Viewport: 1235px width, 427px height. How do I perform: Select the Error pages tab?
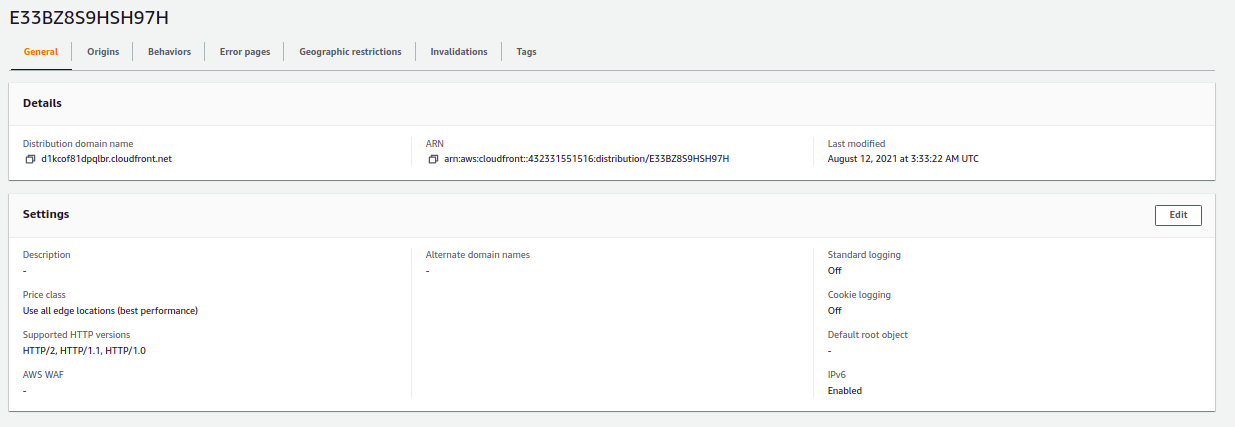(245, 52)
